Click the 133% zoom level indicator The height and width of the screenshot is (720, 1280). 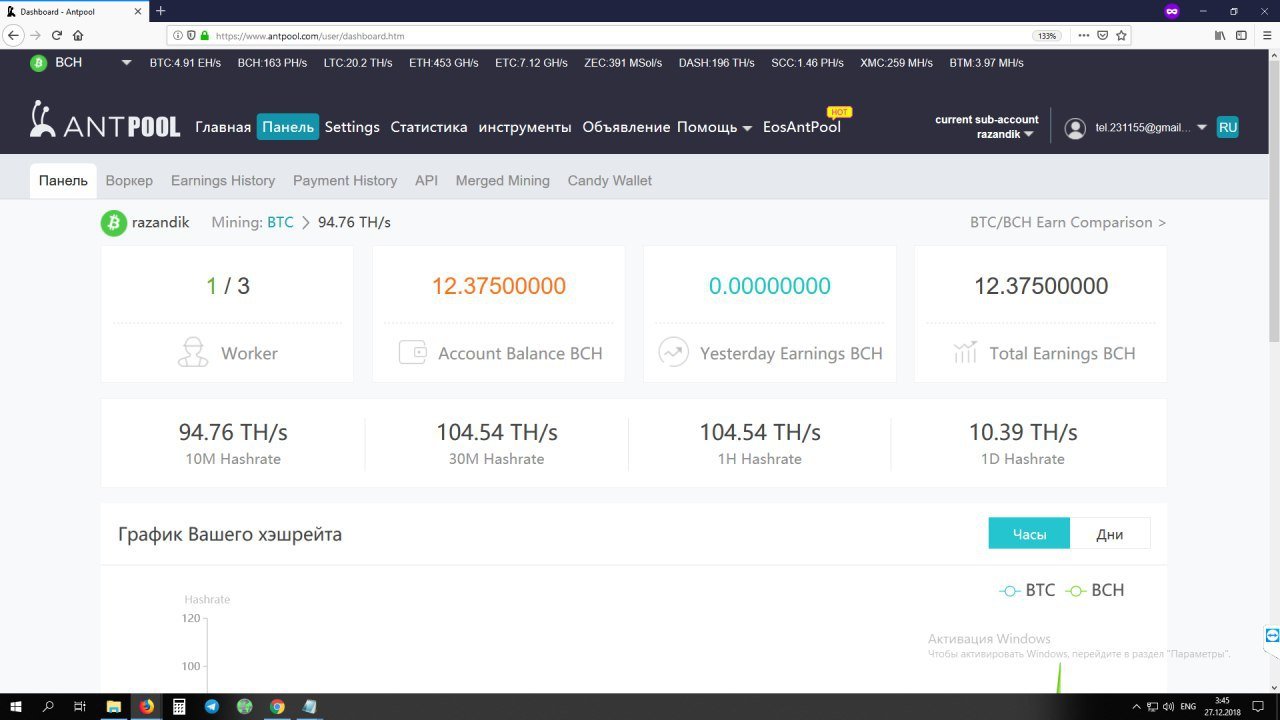pyautogui.click(x=1047, y=35)
